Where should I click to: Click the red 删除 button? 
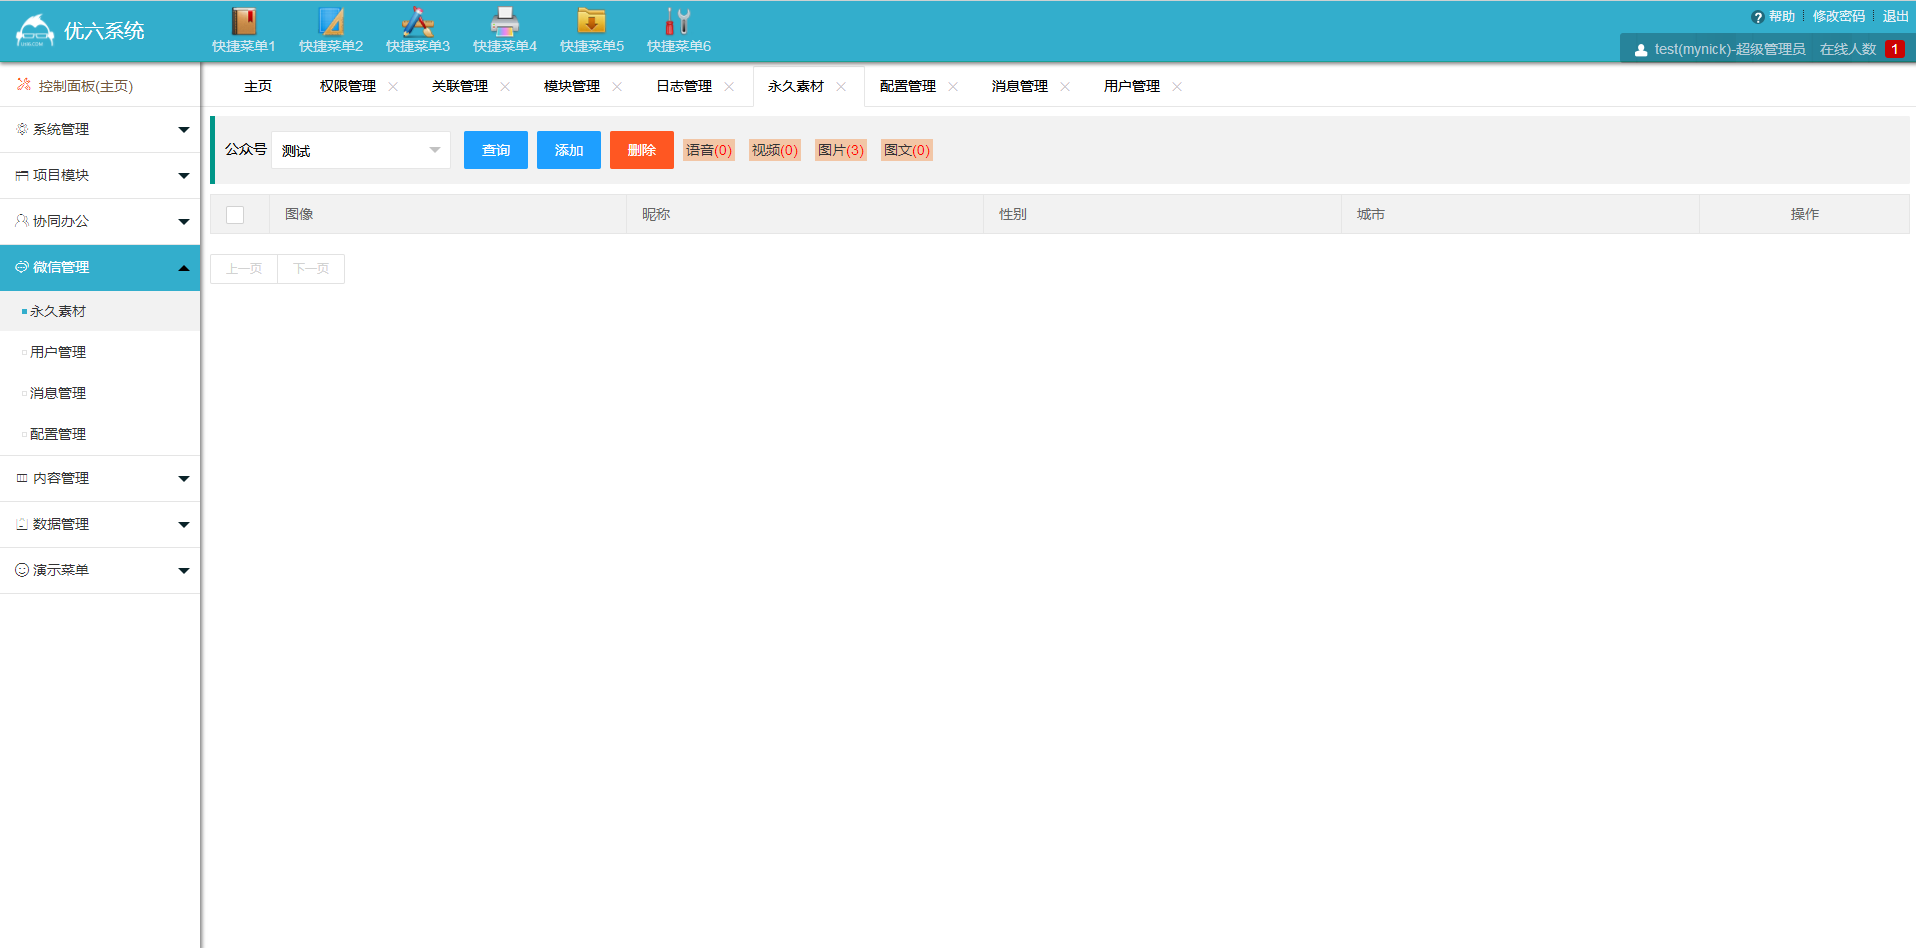[x=642, y=150]
